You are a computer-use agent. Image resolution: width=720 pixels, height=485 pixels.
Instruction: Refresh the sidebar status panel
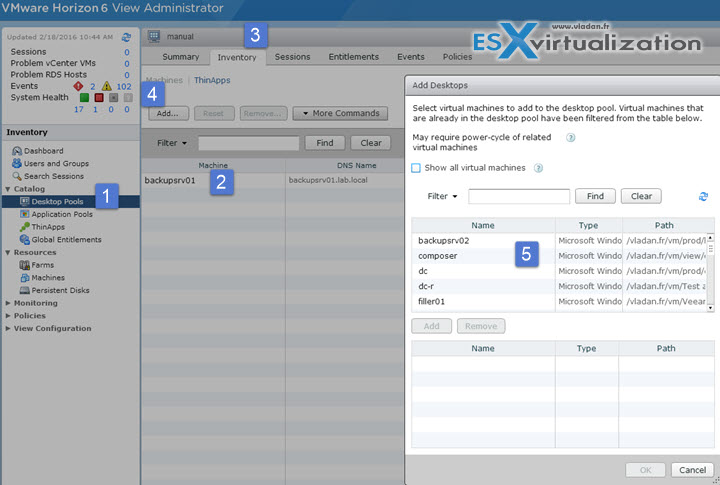tap(126, 37)
